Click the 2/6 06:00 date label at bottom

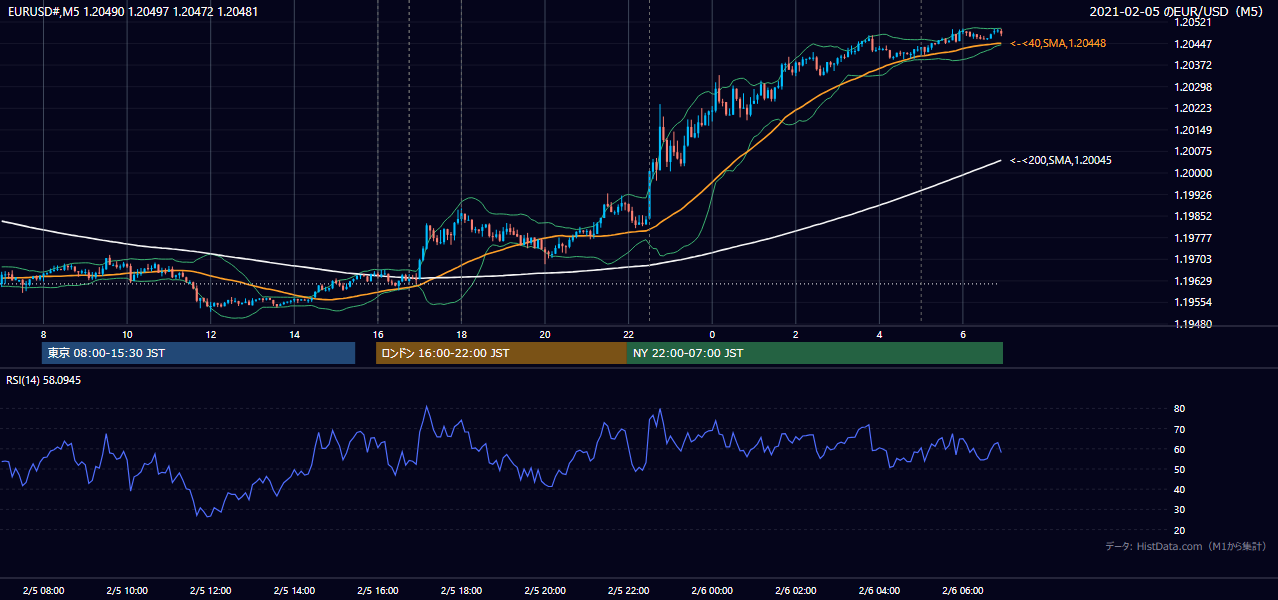coord(963,591)
